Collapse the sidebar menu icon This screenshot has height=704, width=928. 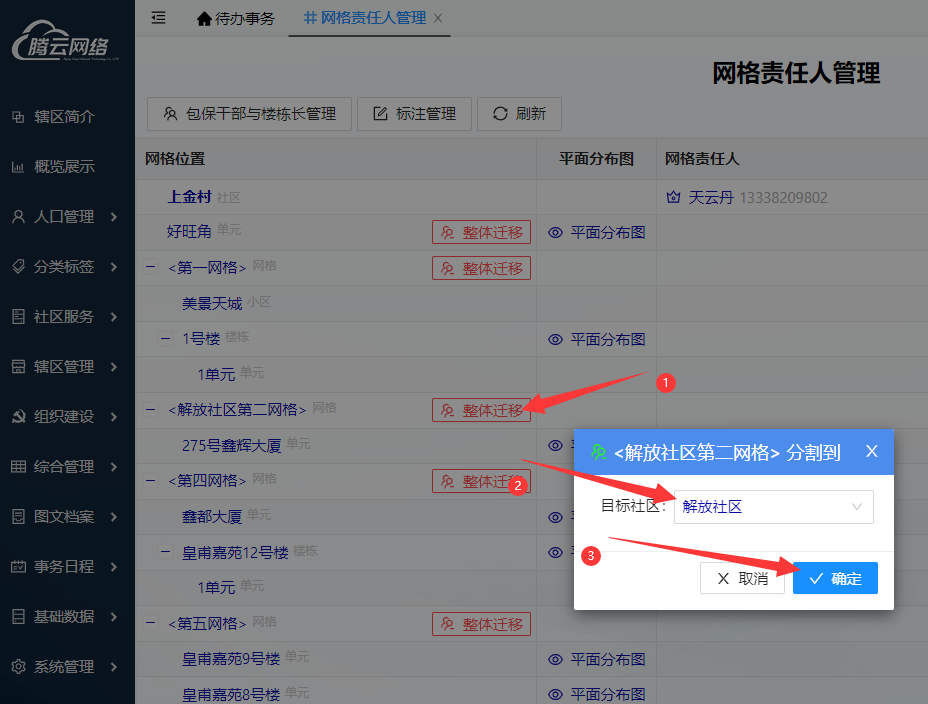click(x=158, y=18)
